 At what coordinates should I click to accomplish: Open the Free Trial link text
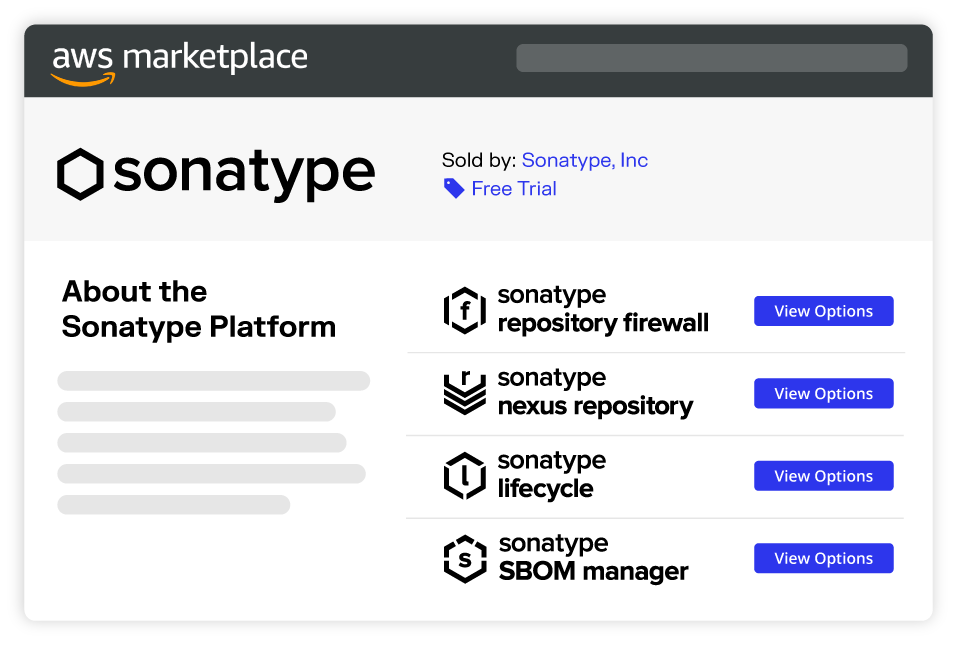(x=514, y=189)
